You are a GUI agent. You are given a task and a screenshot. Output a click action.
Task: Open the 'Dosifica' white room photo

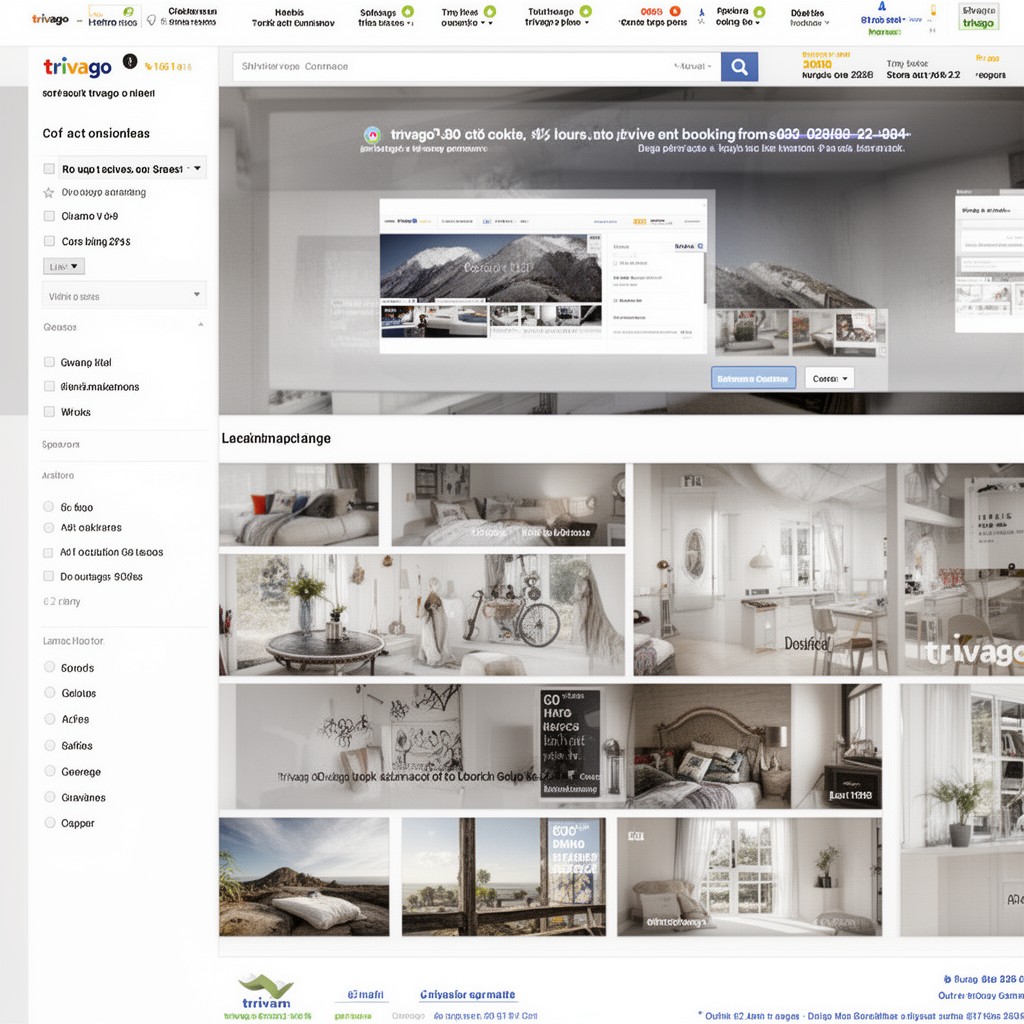[x=760, y=569]
